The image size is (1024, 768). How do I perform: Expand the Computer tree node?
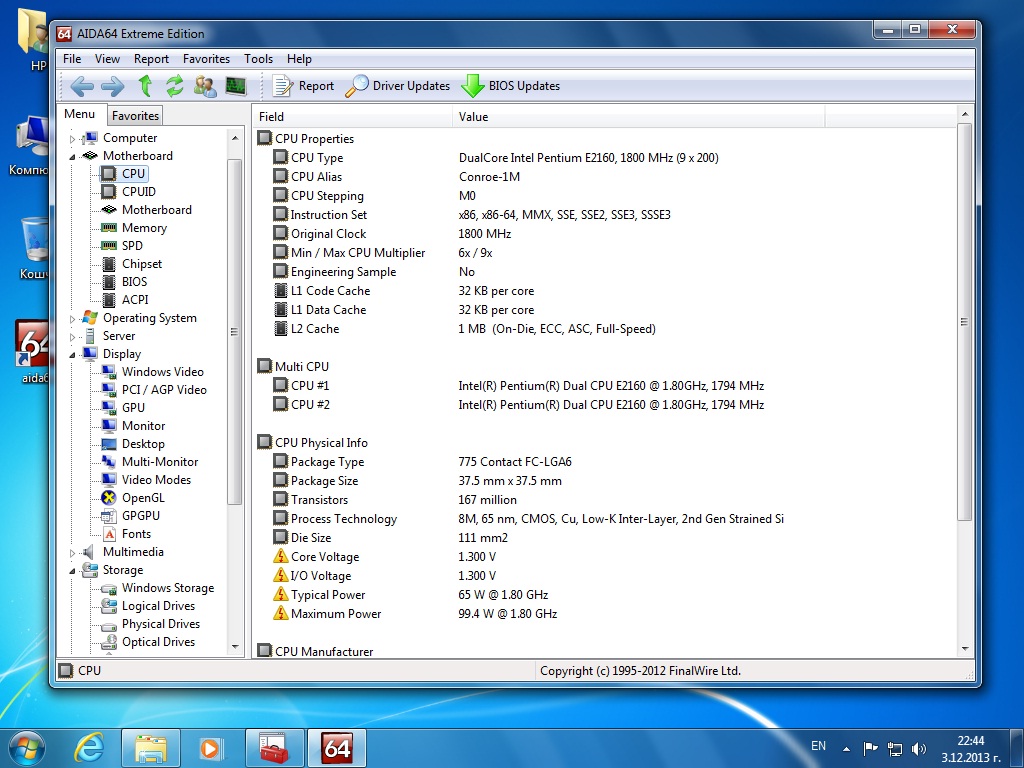click(72, 138)
